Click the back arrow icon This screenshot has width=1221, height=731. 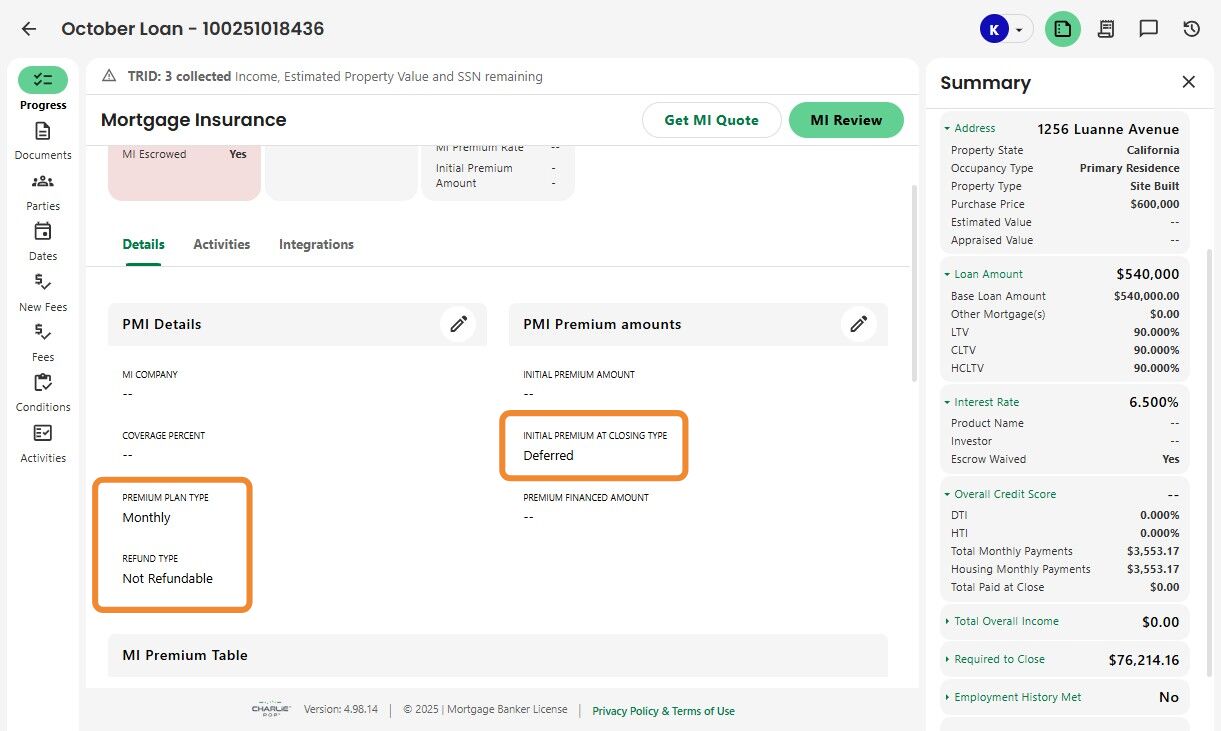point(29,29)
